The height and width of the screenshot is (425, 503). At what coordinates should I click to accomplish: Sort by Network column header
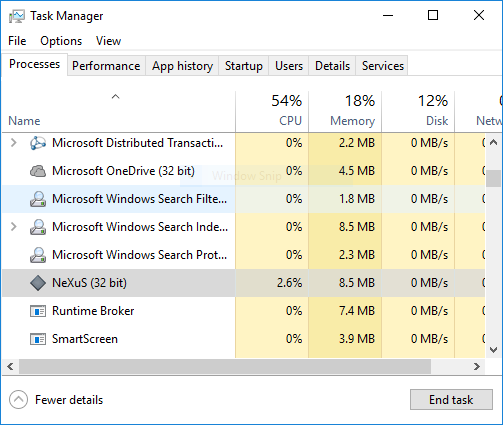(479, 112)
